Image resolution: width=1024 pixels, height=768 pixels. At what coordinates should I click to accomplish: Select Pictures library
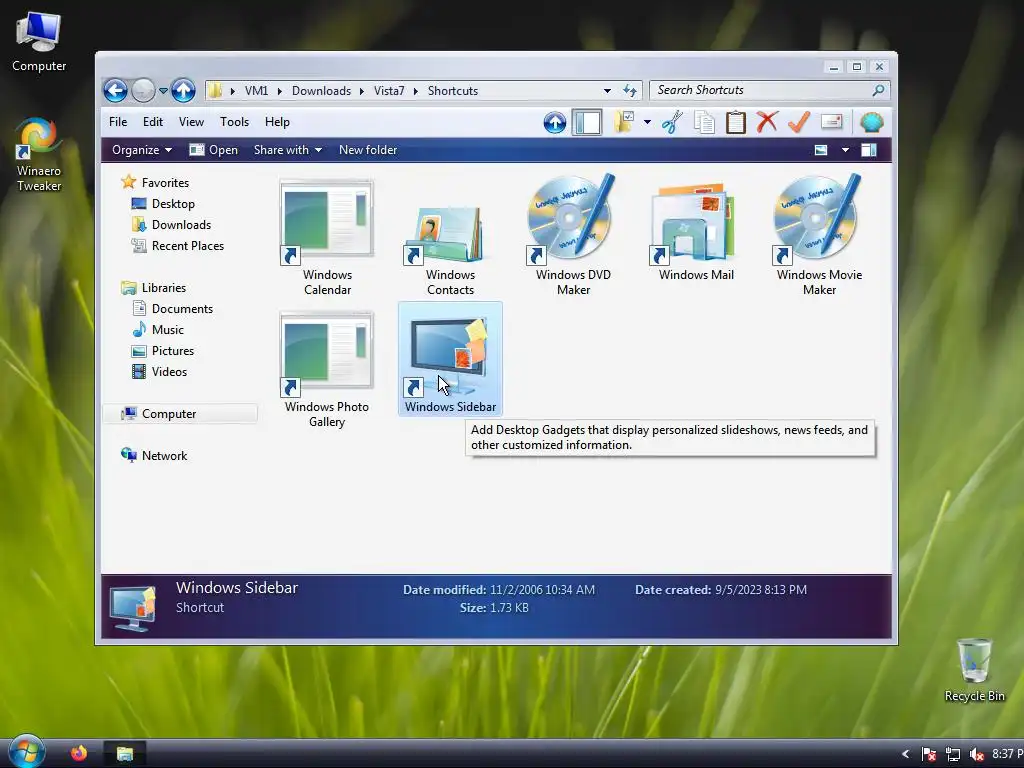172,351
